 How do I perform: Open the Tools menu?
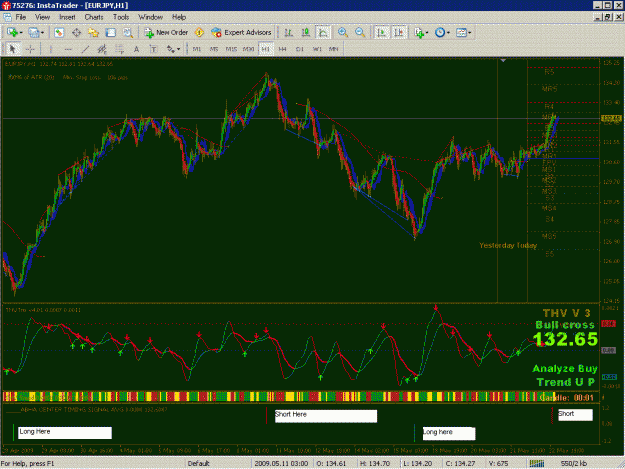121,17
